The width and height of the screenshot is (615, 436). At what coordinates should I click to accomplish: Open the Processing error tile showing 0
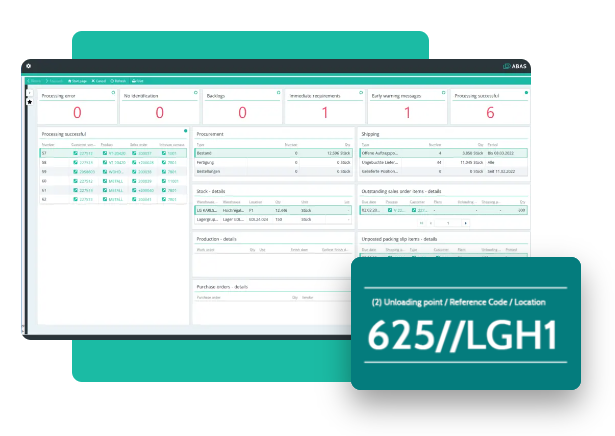pos(77,107)
